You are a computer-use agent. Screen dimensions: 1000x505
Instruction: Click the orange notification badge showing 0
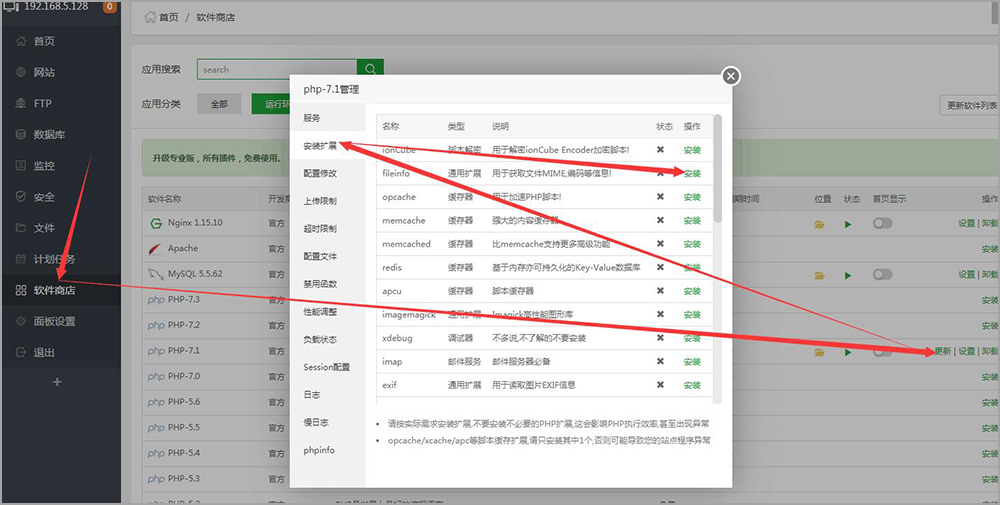110,7
